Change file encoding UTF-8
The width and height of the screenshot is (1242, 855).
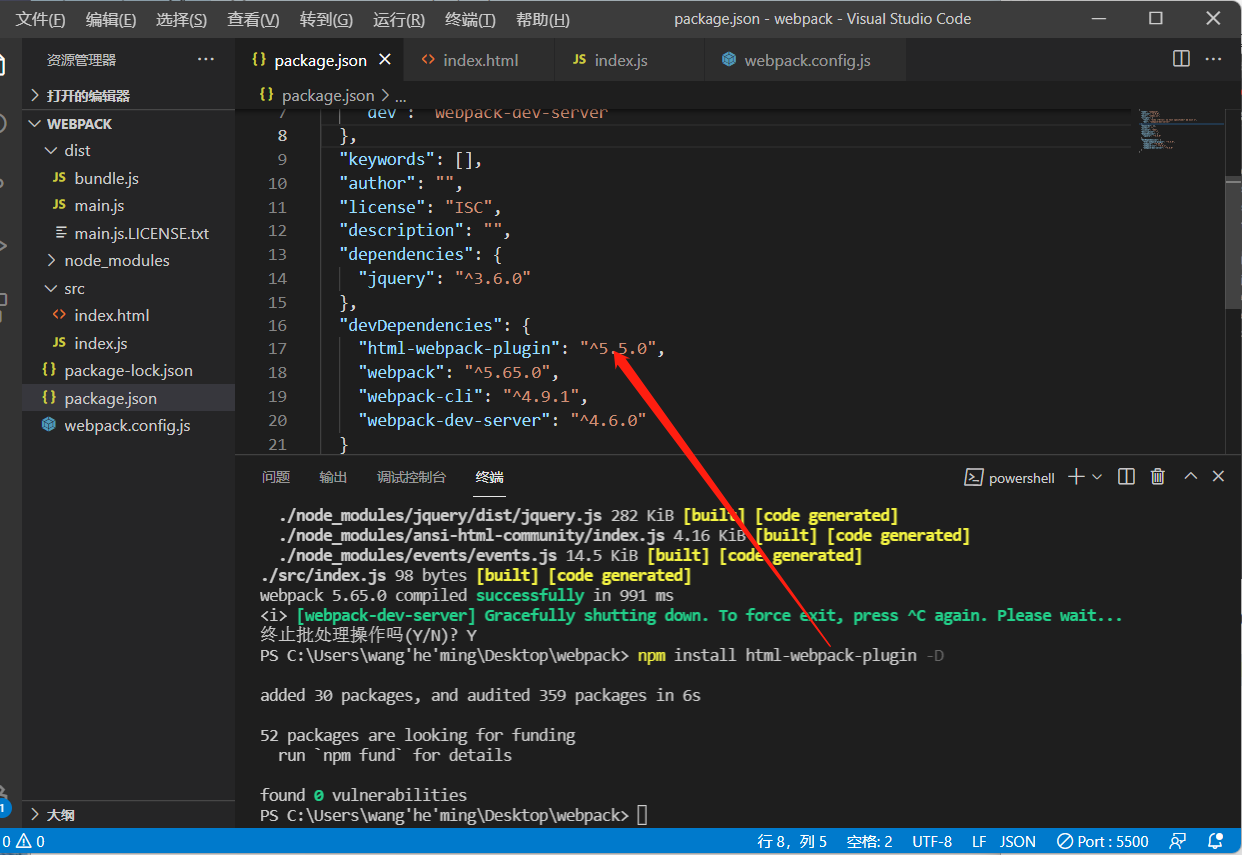(x=932, y=842)
